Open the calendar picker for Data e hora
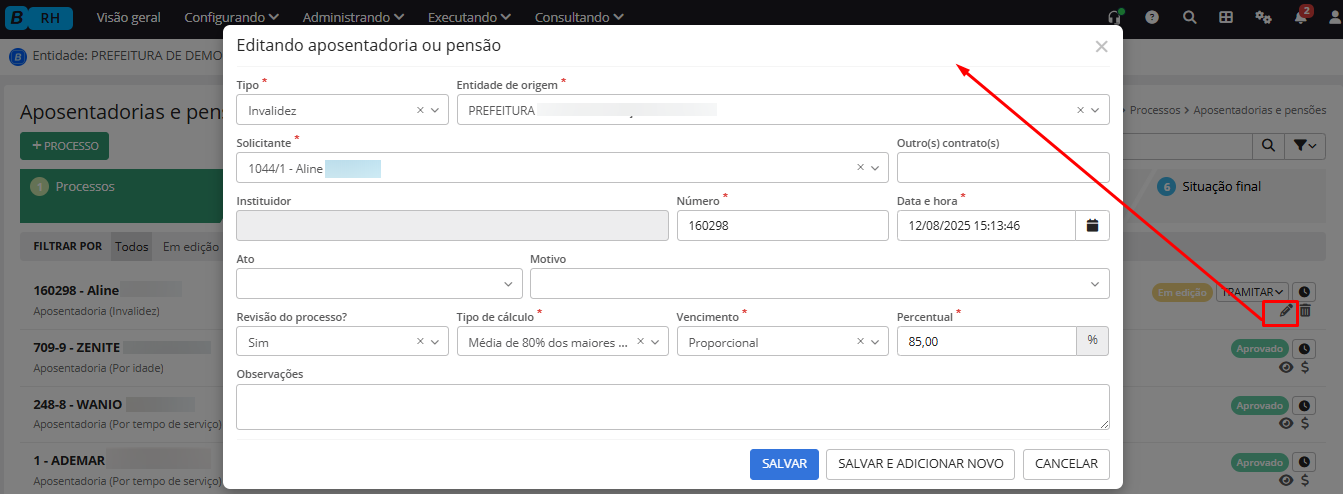The width and height of the screenshot is (1343, 494). [1092, 226]
